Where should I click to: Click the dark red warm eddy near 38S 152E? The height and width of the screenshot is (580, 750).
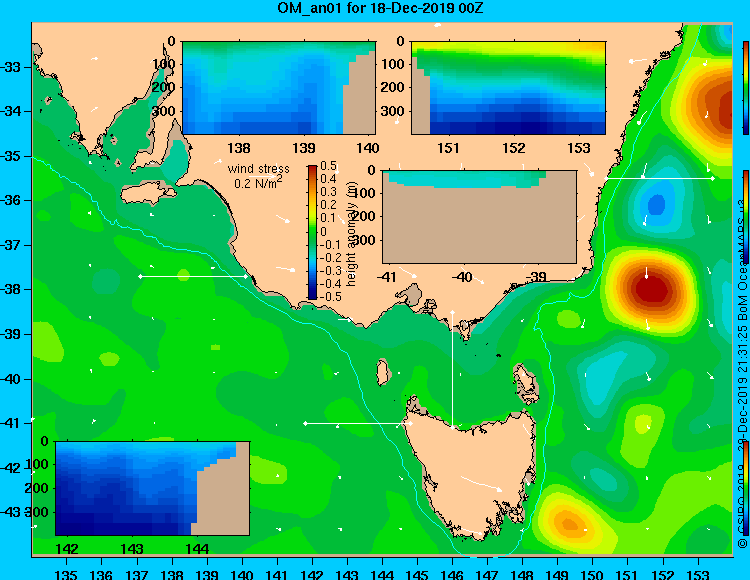[x=651, y=289]
